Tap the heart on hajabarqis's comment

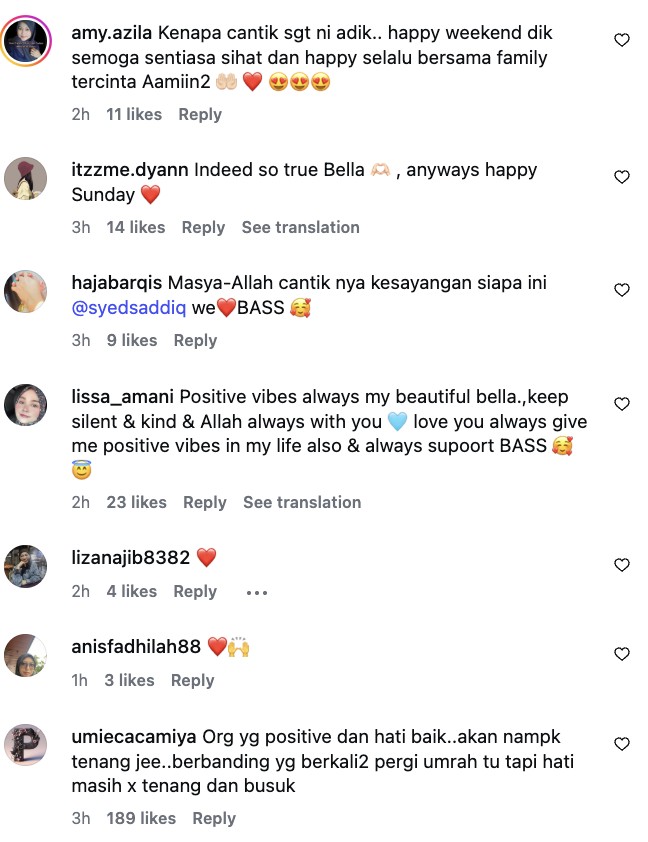621,290
